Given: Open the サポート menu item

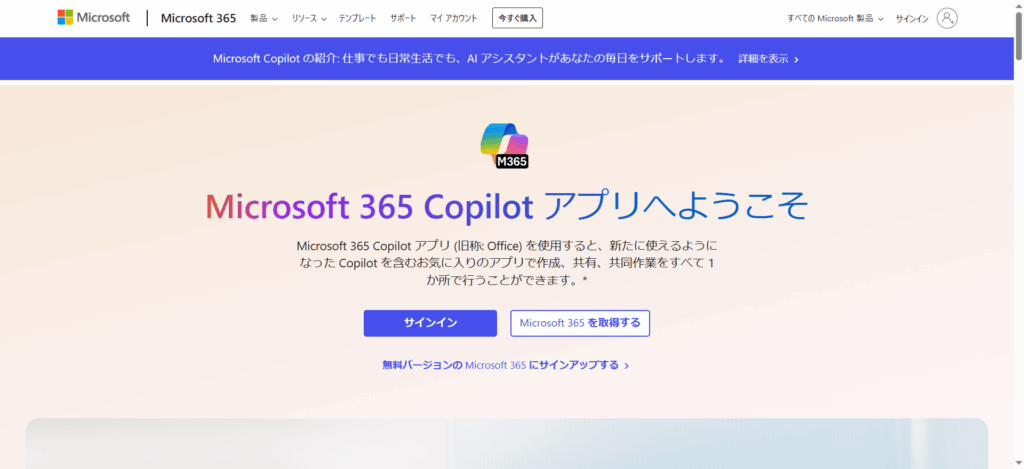Looking at the screenshot, I should 403,18.
